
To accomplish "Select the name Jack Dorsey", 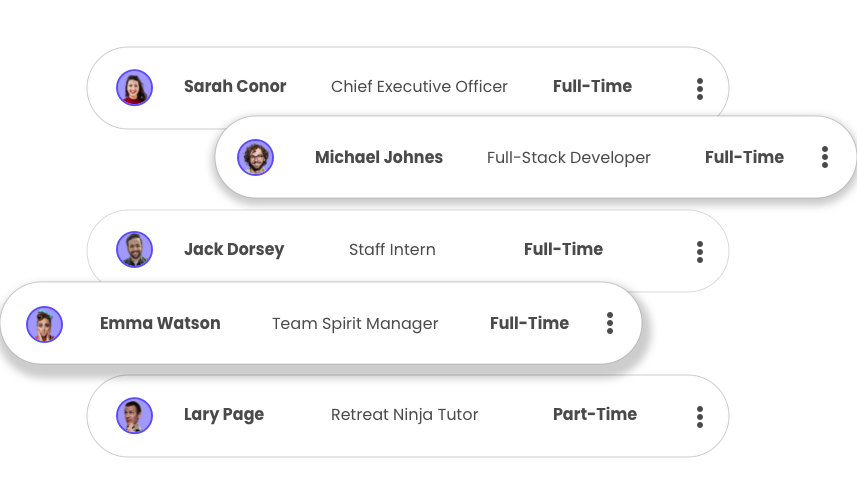I will tap(234, 250).
